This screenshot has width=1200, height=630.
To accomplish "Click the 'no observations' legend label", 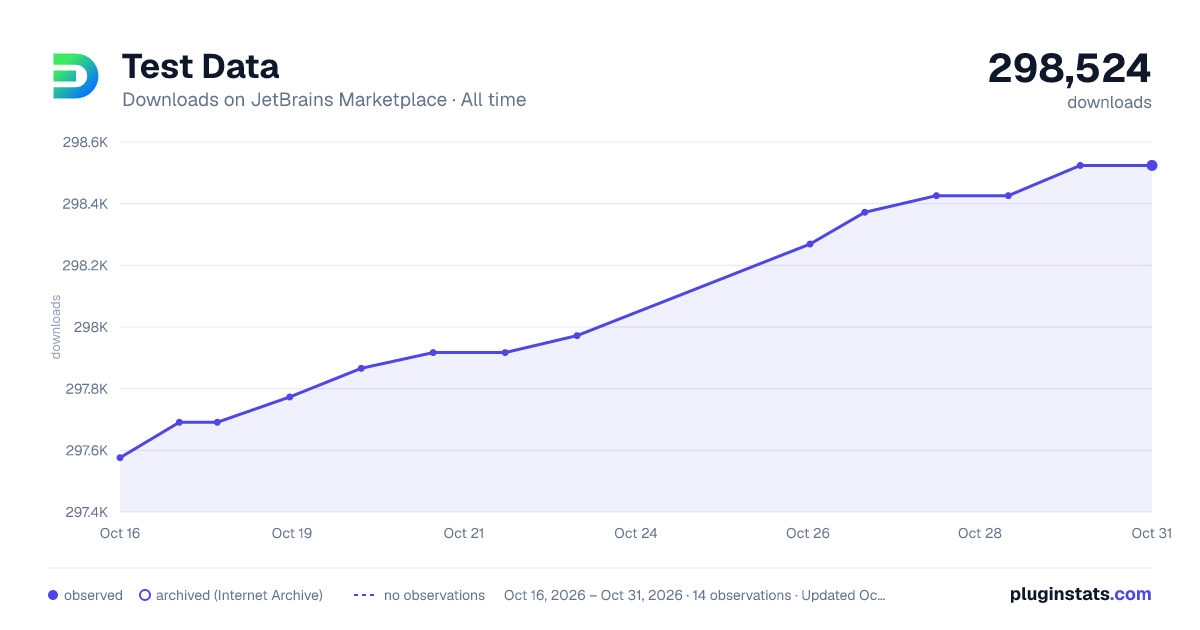I will click(x=434, y=595).
